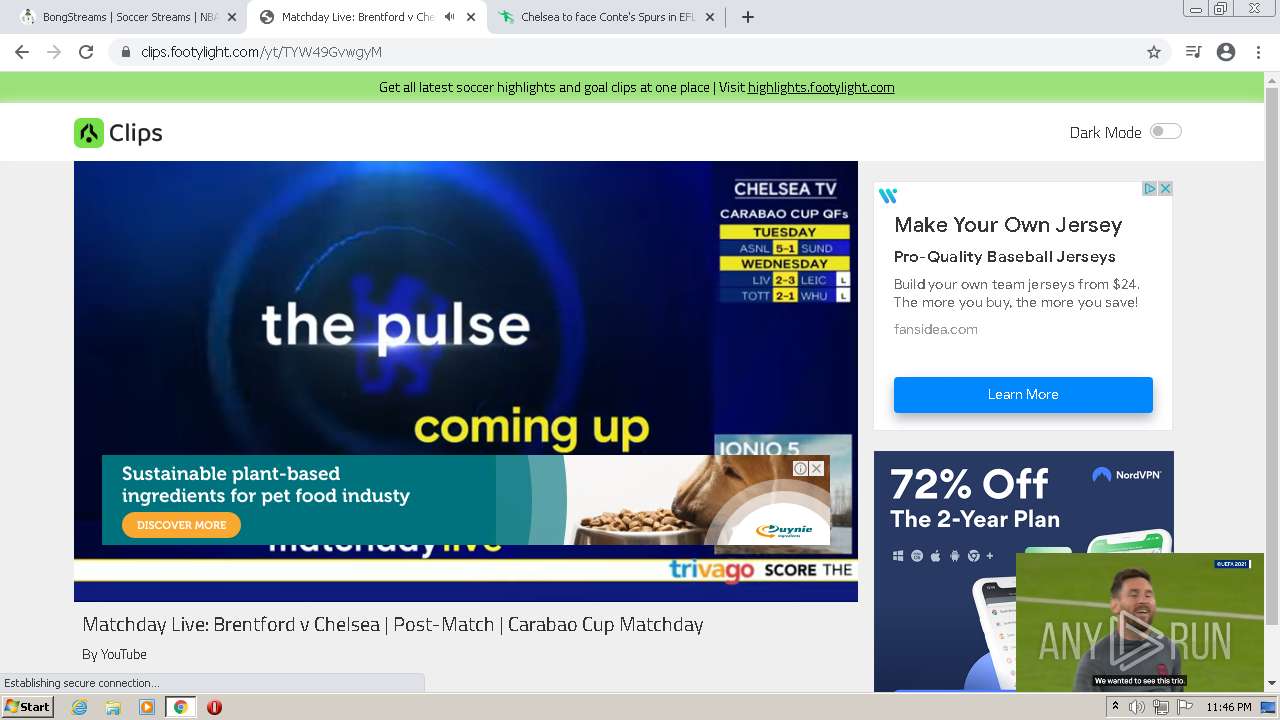Select the Matchday Live: Brentford v Chelsea tab

pyautogui.click(x=355, y=17)
